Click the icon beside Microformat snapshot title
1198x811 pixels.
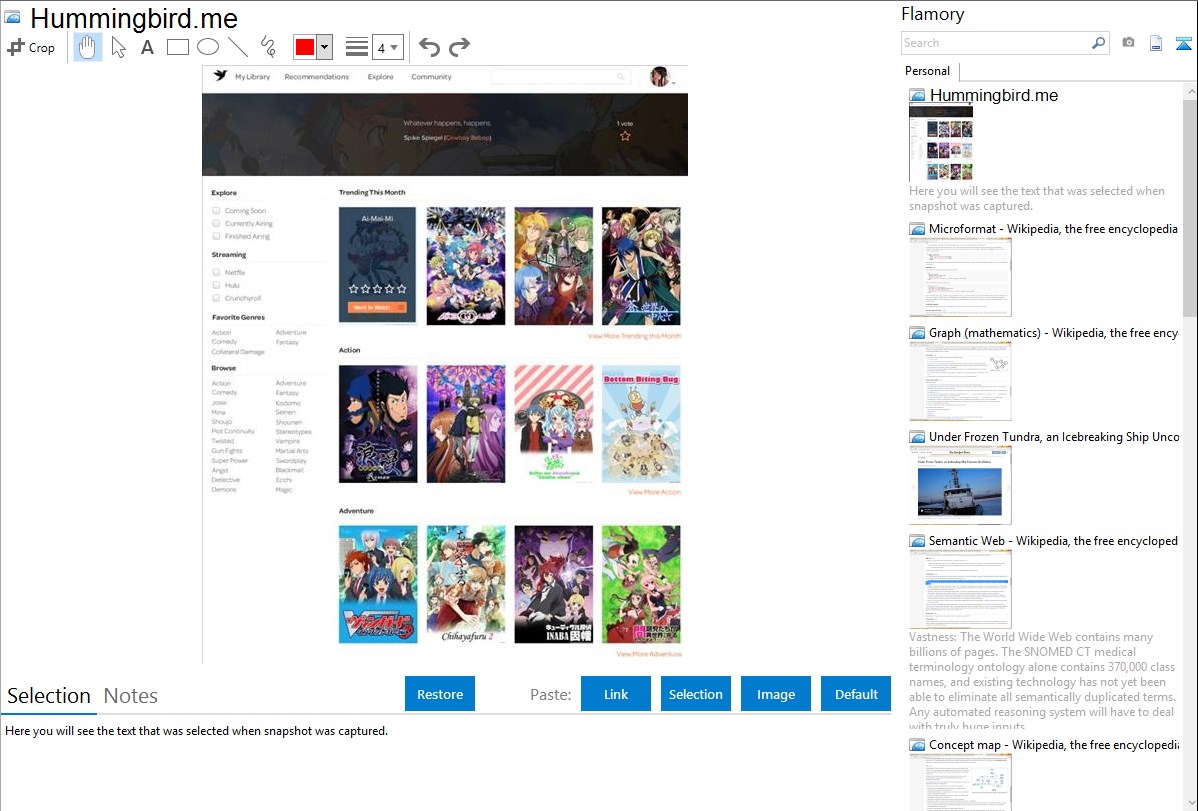917,229
